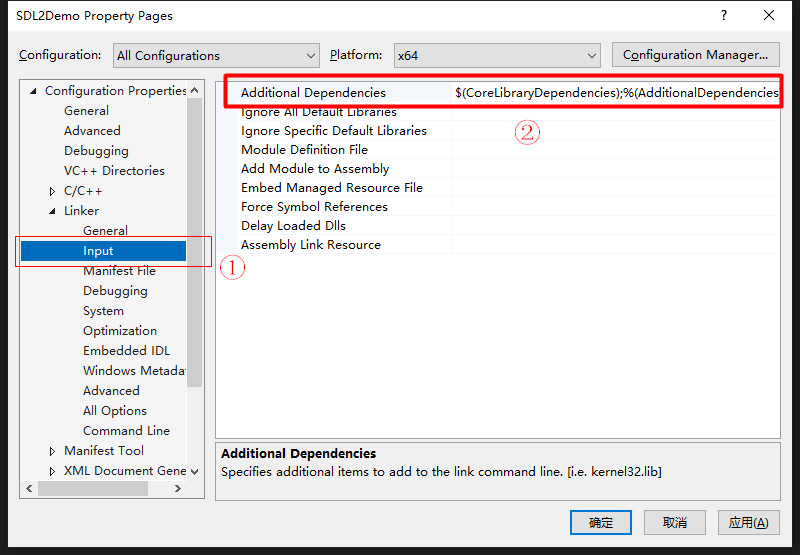Viewport: 800px width, 555px height.
Task: Open the Configuration dropdown
Action: (x=215, y=56)
